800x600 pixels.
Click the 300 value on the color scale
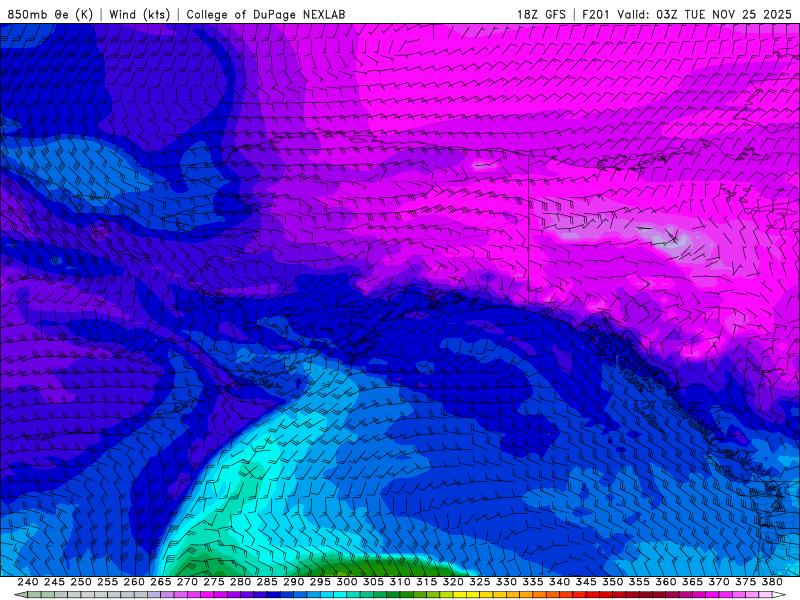[x=346, y=582]
